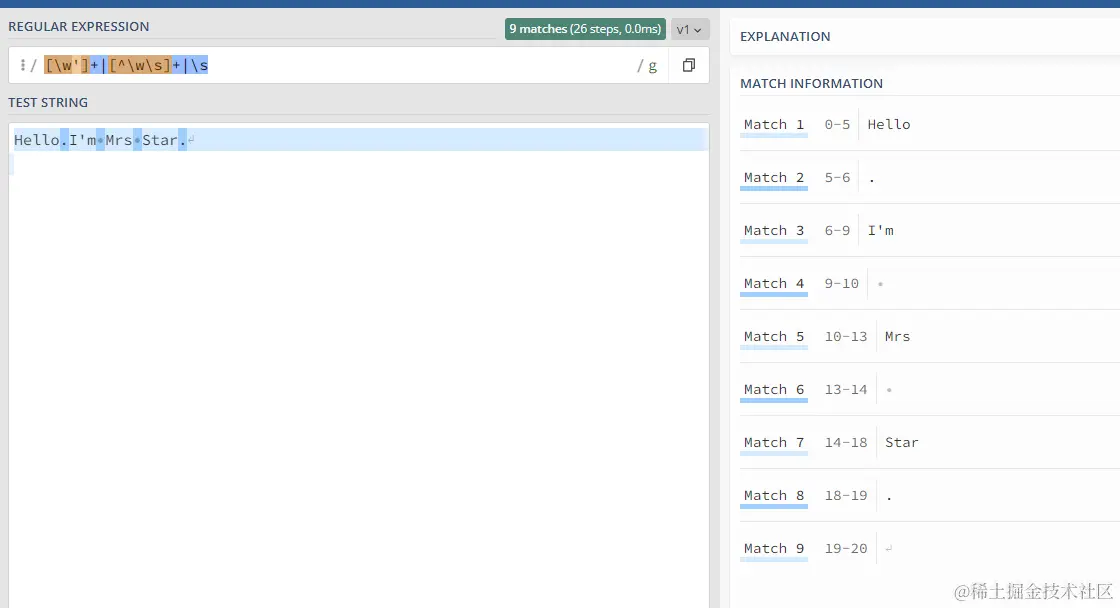Select the 'Match 2' label
The height and width of the screenshot is (608, 1120).
click(x=774, y=177)
